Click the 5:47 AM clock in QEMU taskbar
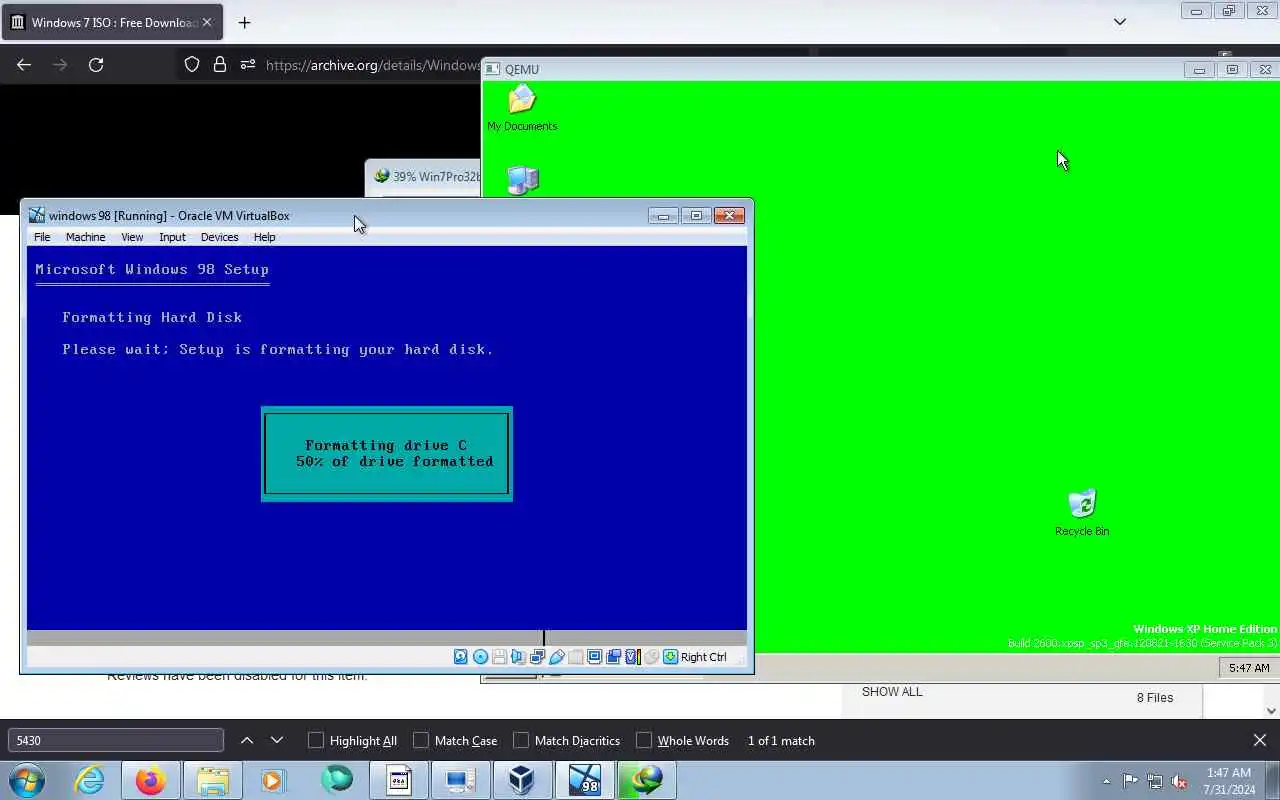This screenshot has width=1280, height=800. 1249,668
